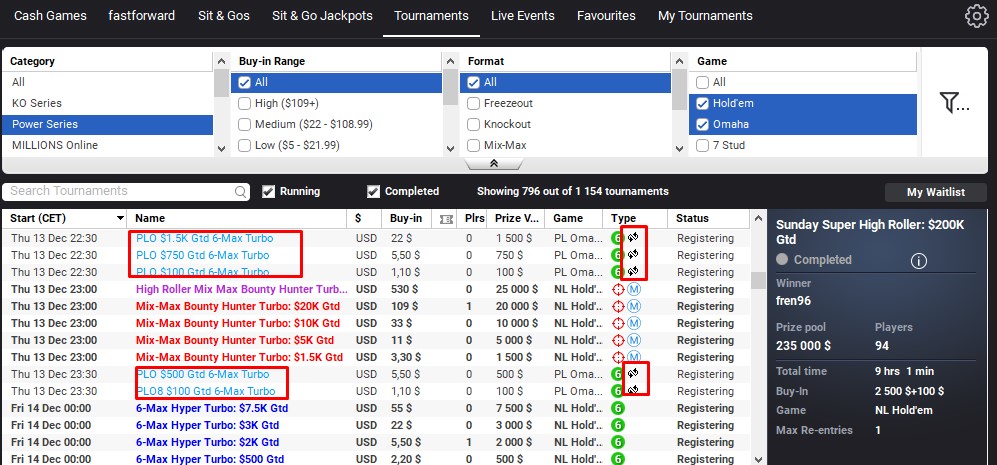Open the tournament info icon beside Completed
This screenshot has width=997, height=465.
918,260
